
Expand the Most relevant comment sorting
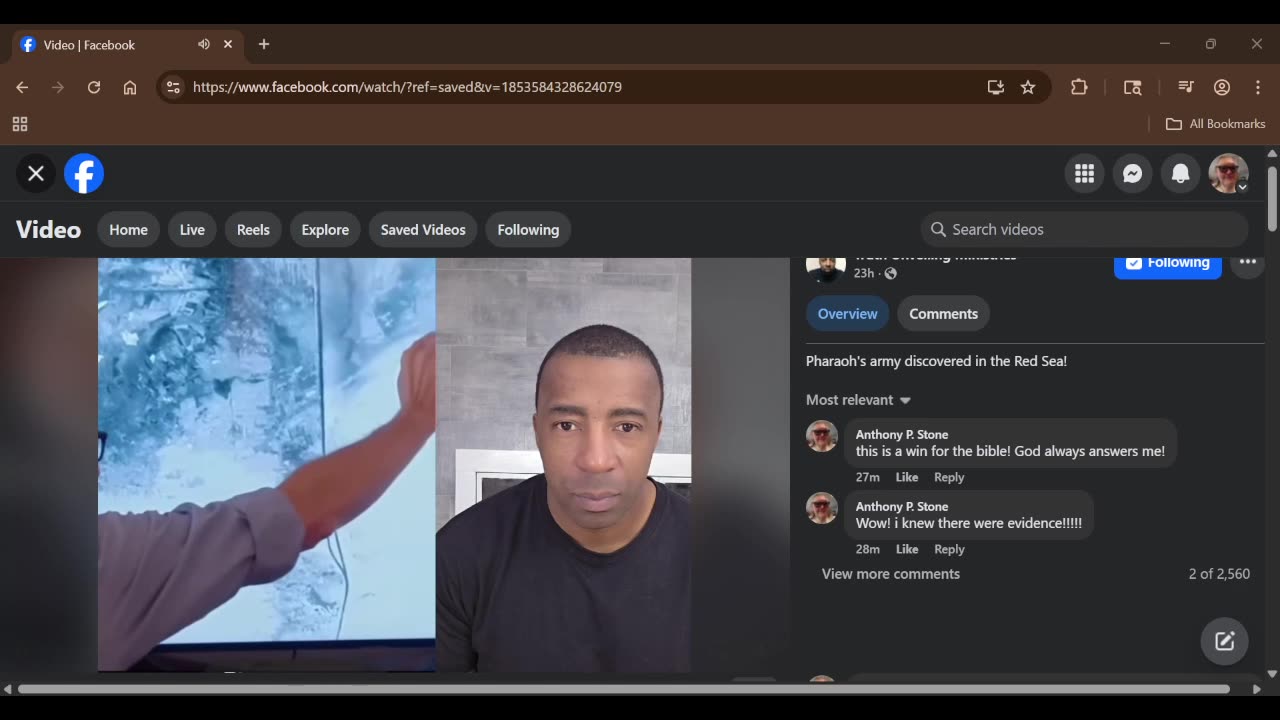click(x=858, y=400)
